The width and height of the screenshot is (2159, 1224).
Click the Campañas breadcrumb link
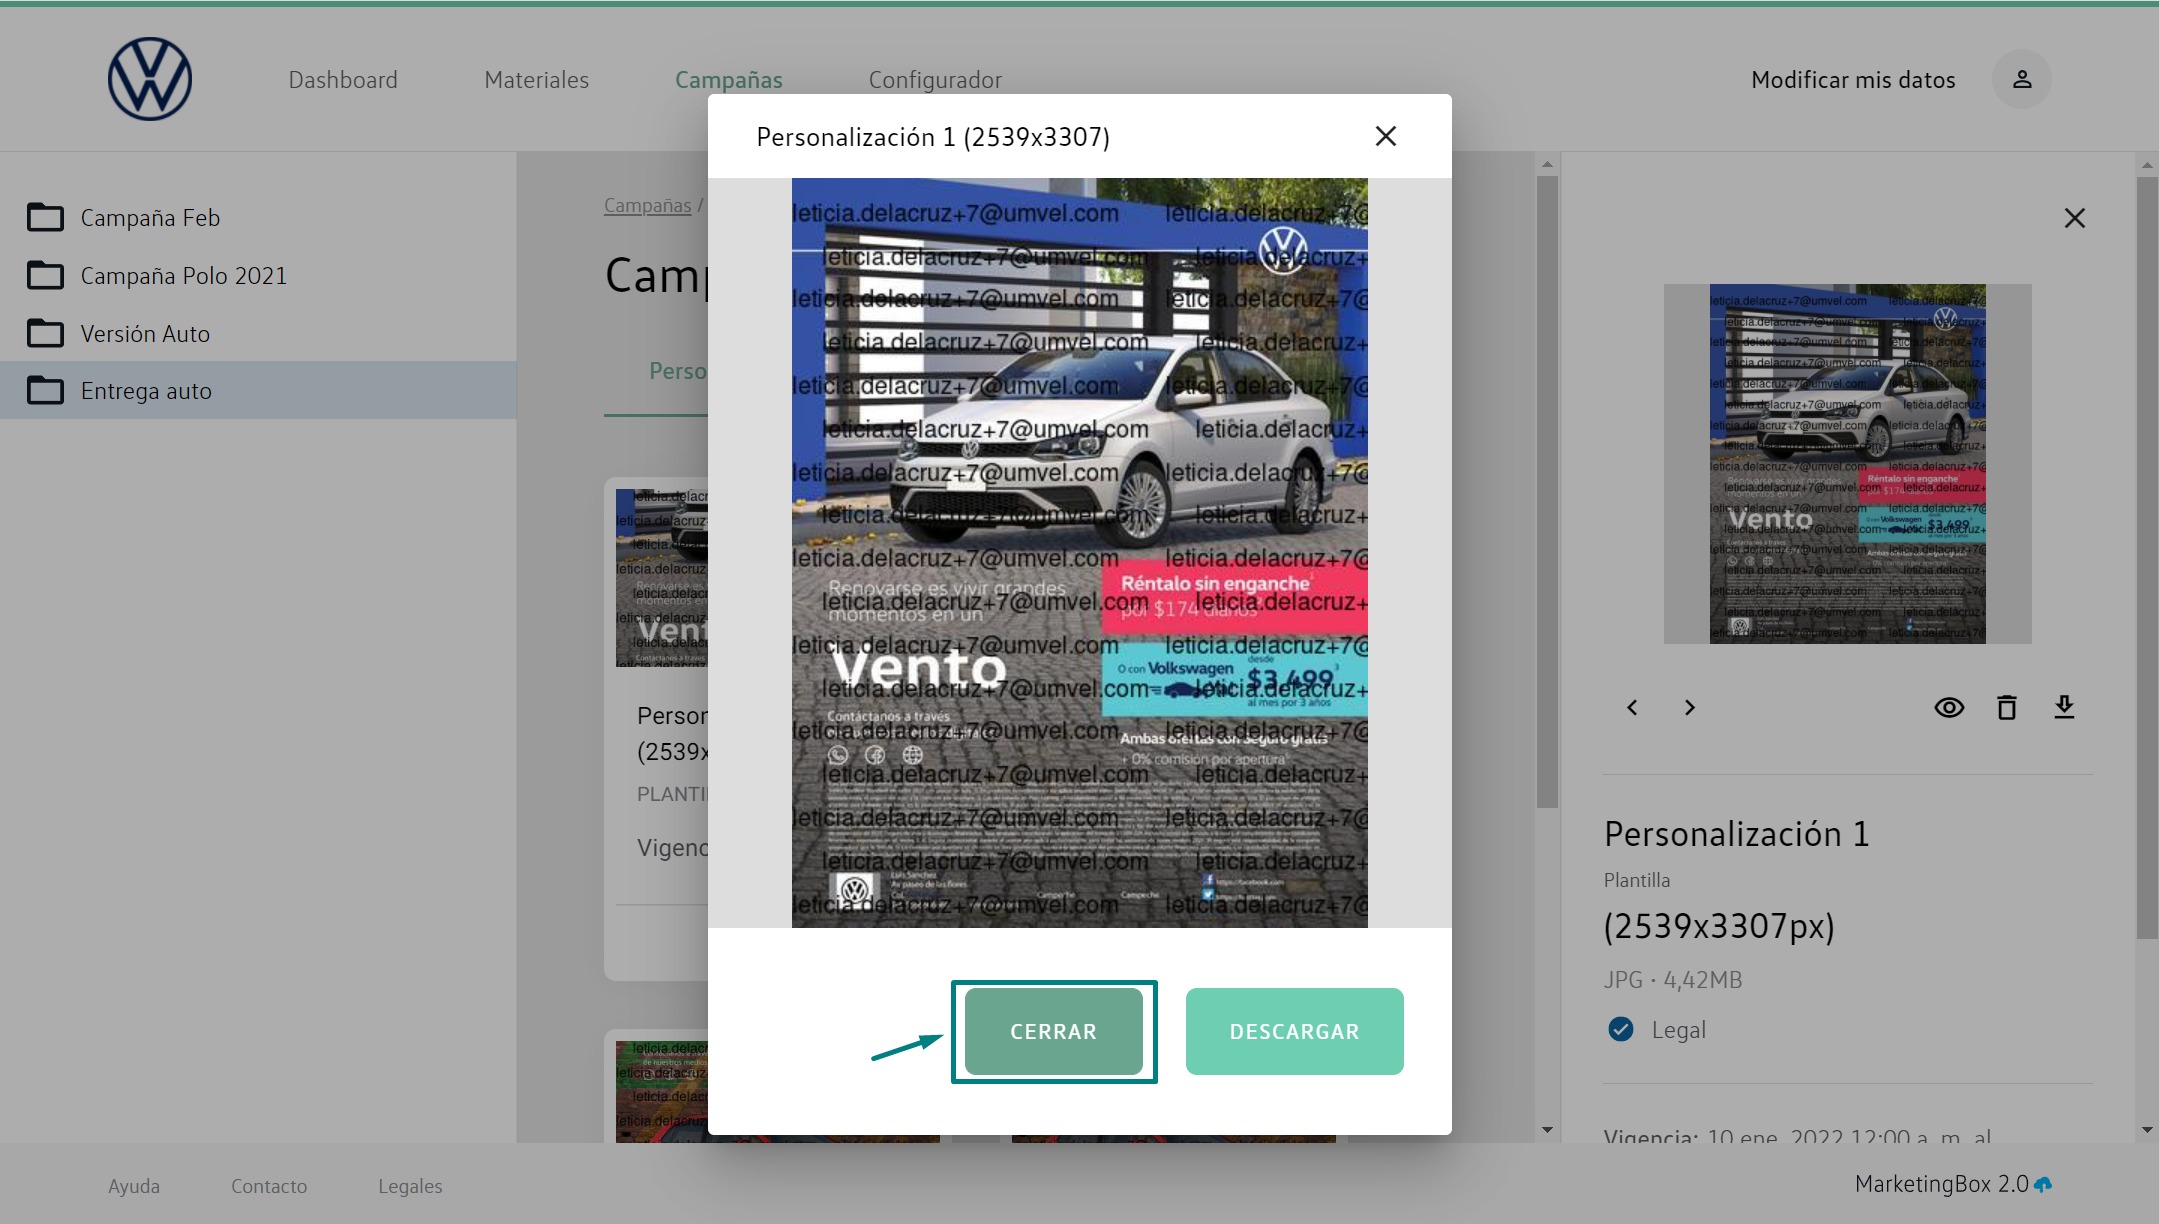(x=647, y=205)
